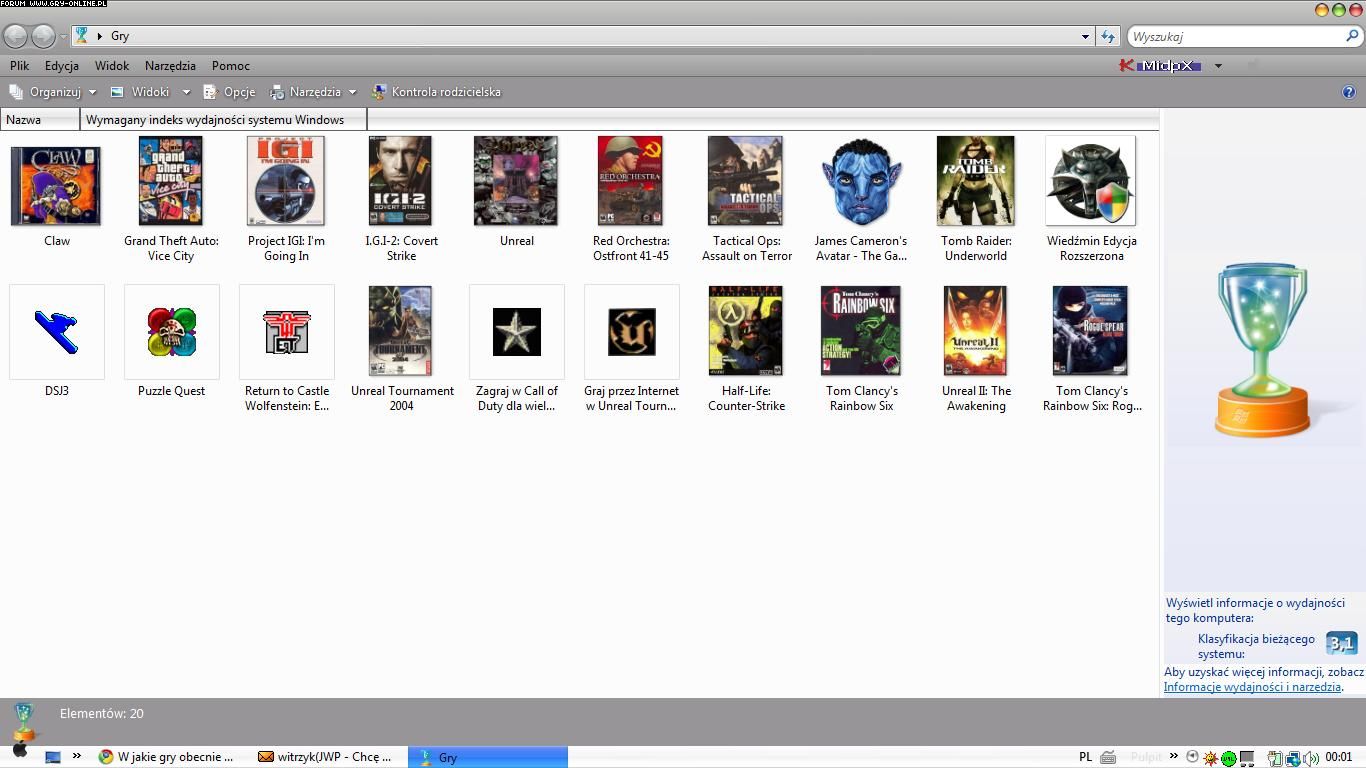This screenshot has width=1366, height=768.
Task: Open the Narzędzia menu in menu bar
Action: point(170,66)
